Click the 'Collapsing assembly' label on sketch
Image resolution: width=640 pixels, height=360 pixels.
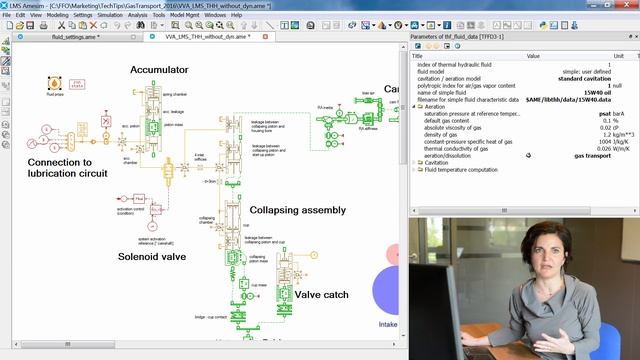(298, 210)
